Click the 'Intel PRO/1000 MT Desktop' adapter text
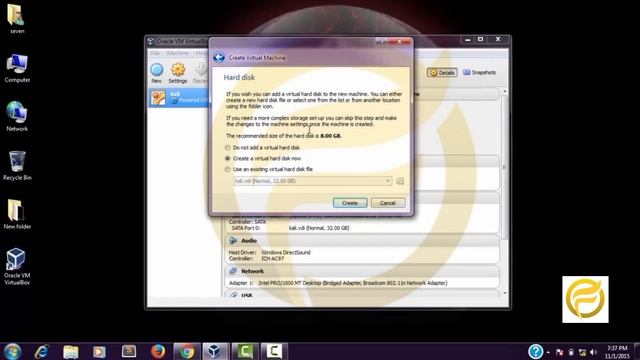 [353, 283]
